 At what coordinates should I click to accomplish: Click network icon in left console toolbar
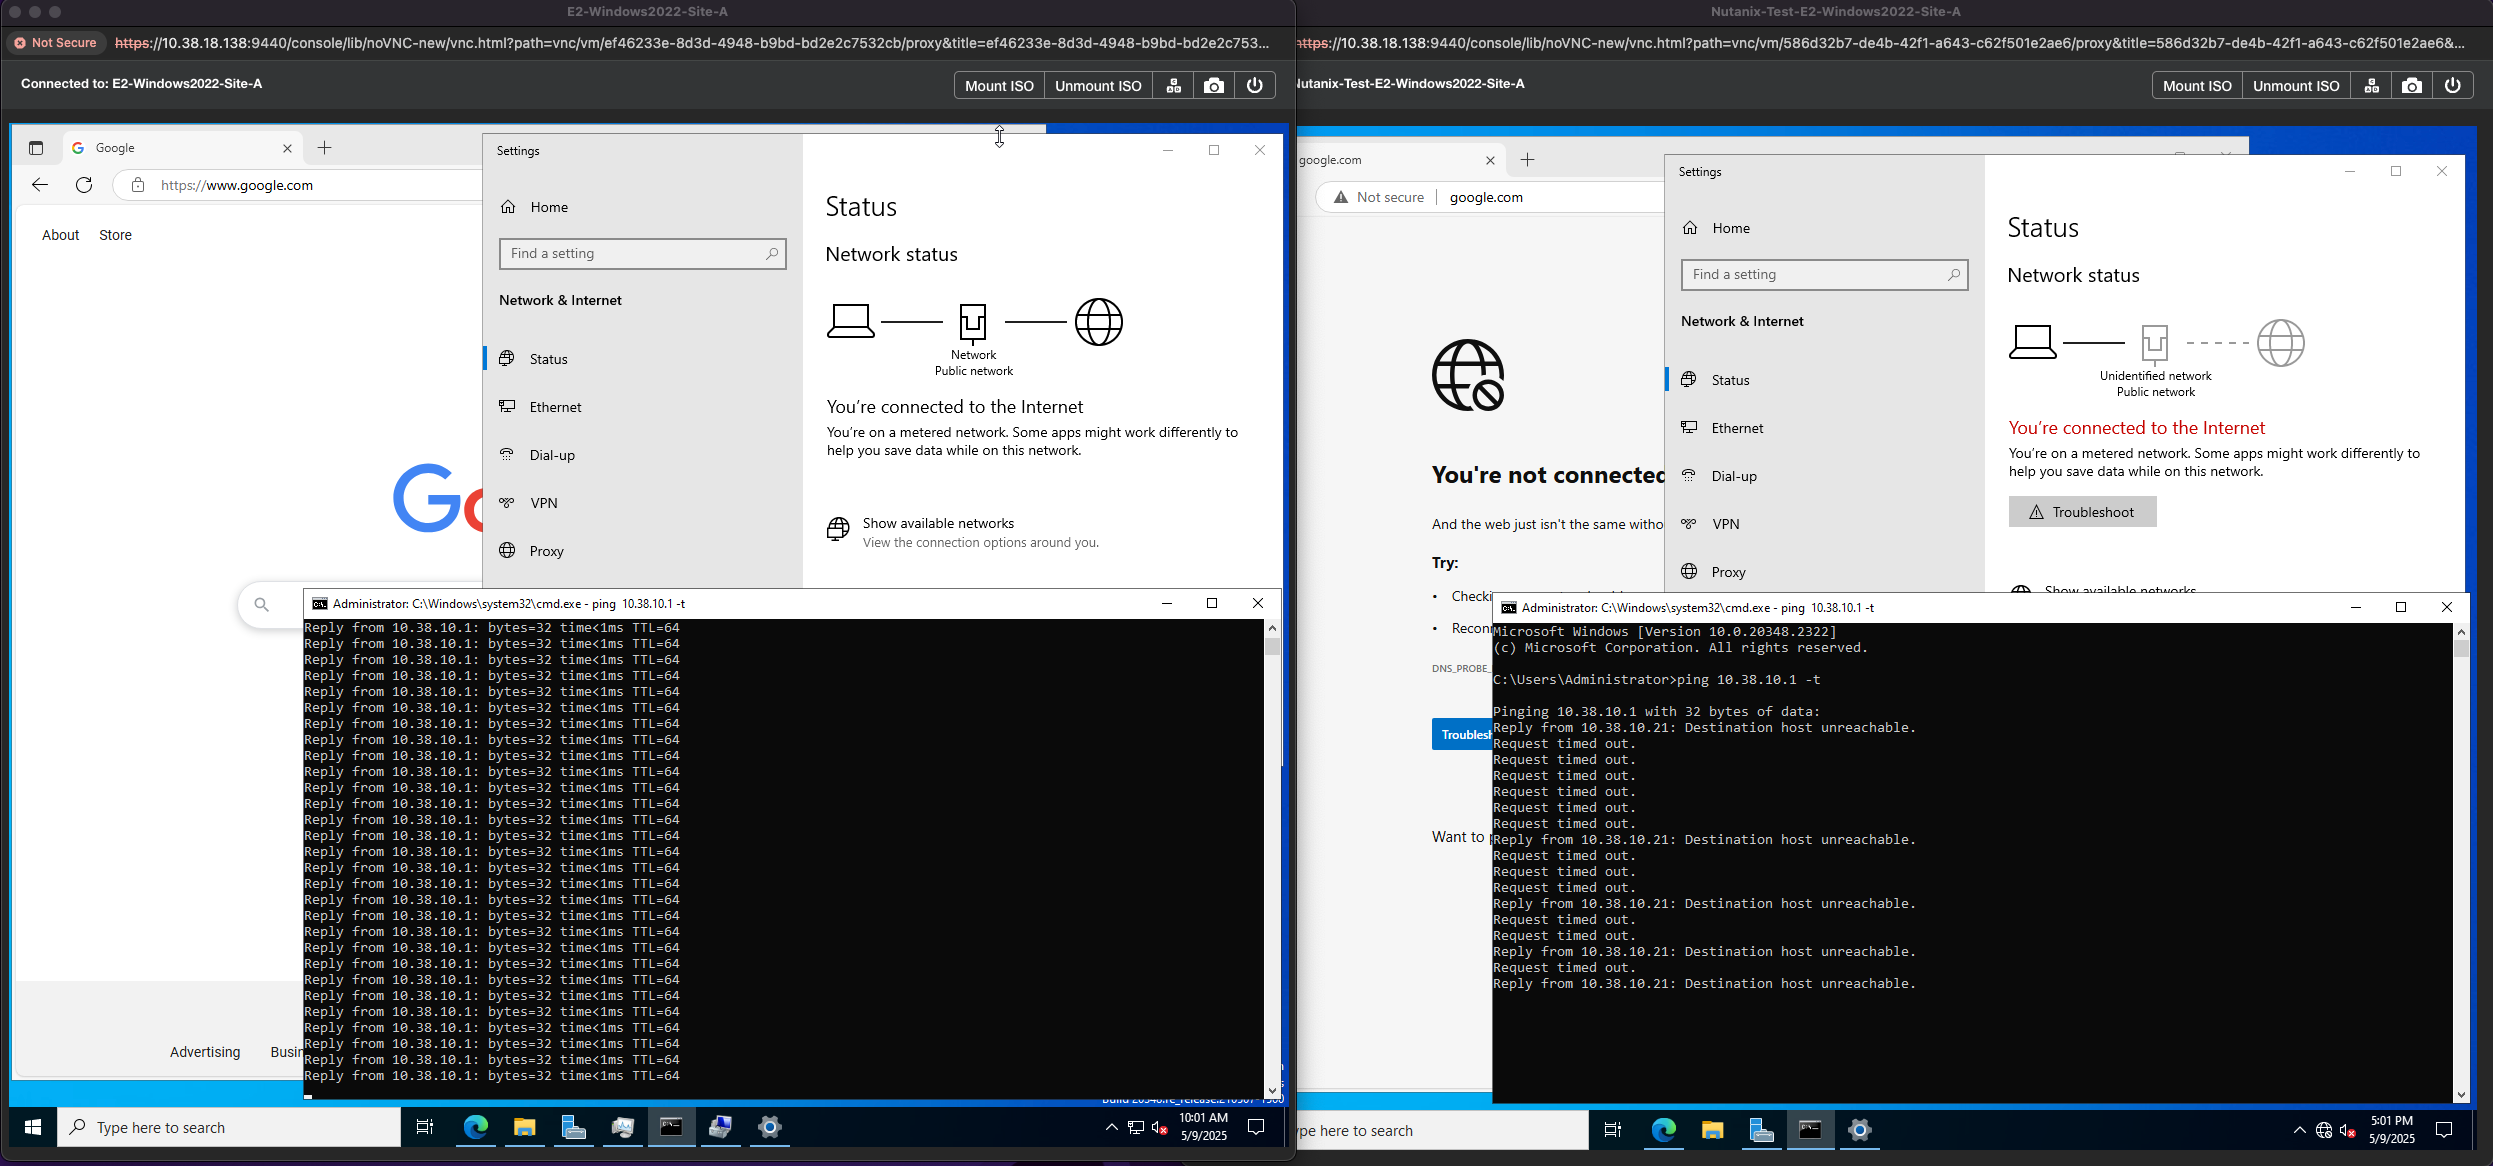tap(1174, 86)
